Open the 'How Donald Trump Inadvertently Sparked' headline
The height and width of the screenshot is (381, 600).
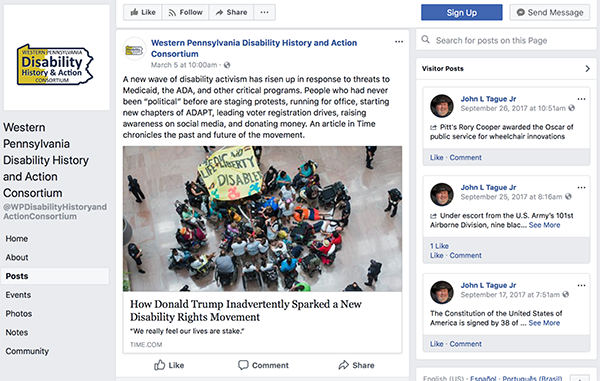246,311
